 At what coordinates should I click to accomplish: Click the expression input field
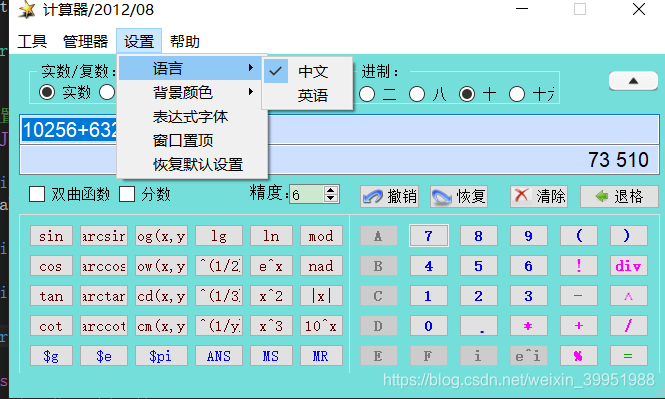[x=339, y=129]
